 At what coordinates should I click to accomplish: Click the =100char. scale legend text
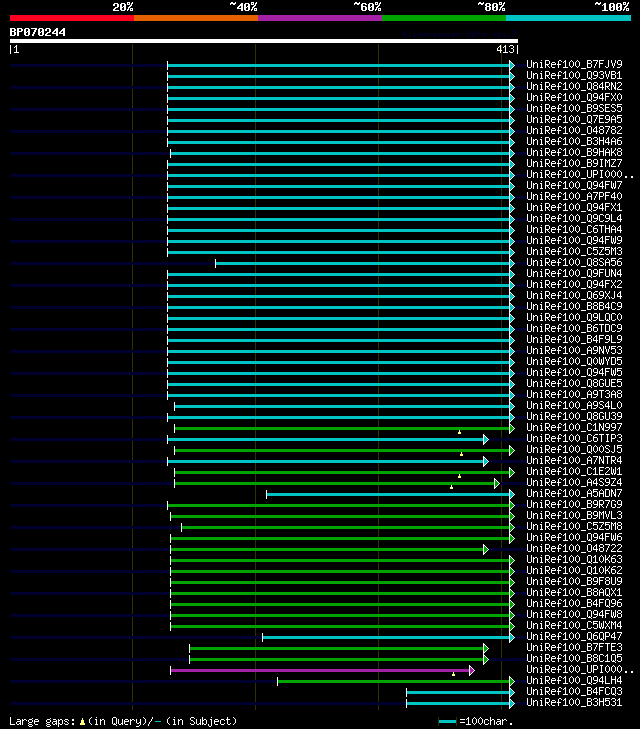tap(486, 721)
